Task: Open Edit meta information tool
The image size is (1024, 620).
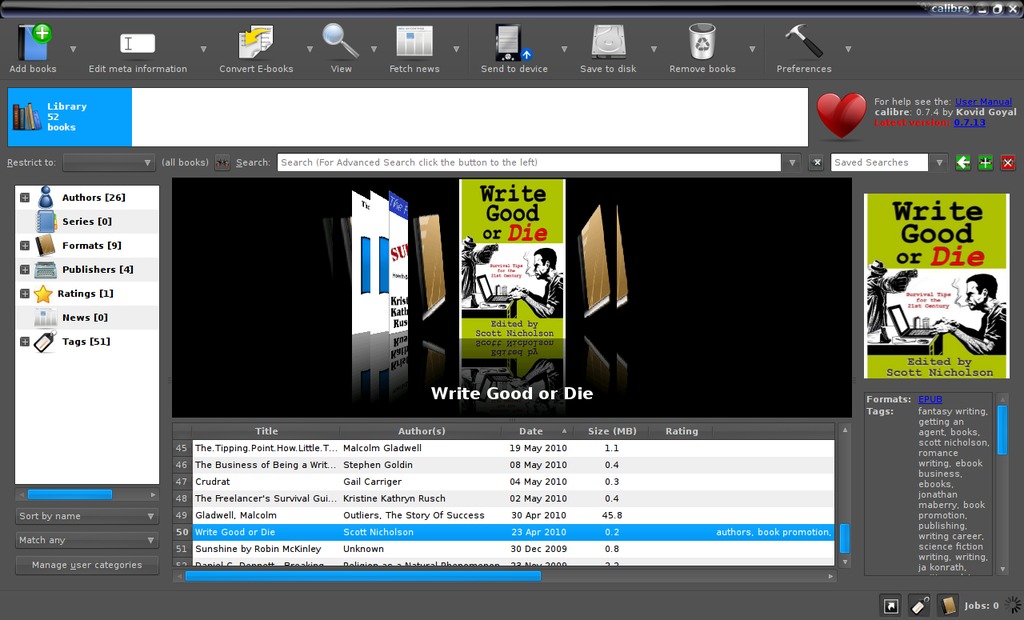Action: coord(138,43)
